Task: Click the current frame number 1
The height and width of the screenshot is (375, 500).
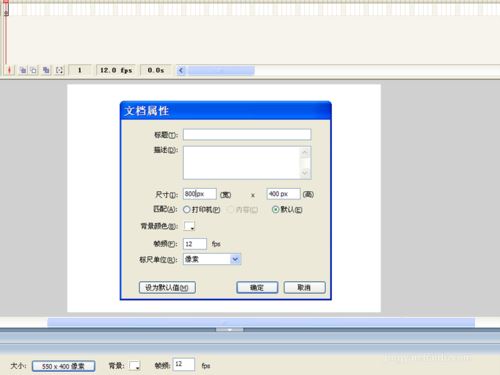Action: point(79,70)
